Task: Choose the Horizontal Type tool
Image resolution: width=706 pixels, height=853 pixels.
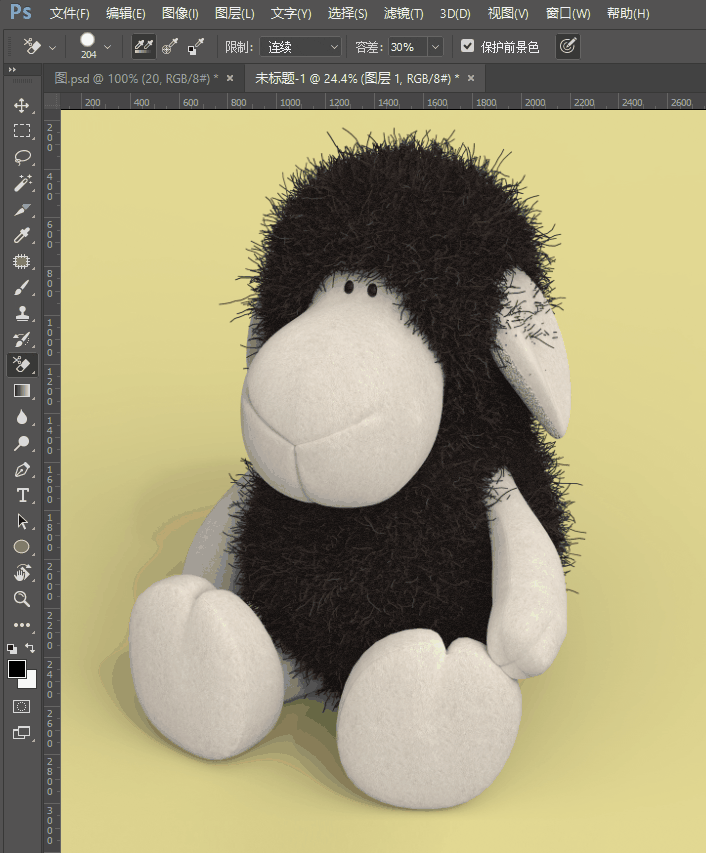Action: pyautogui.click(x=21, y=495)
